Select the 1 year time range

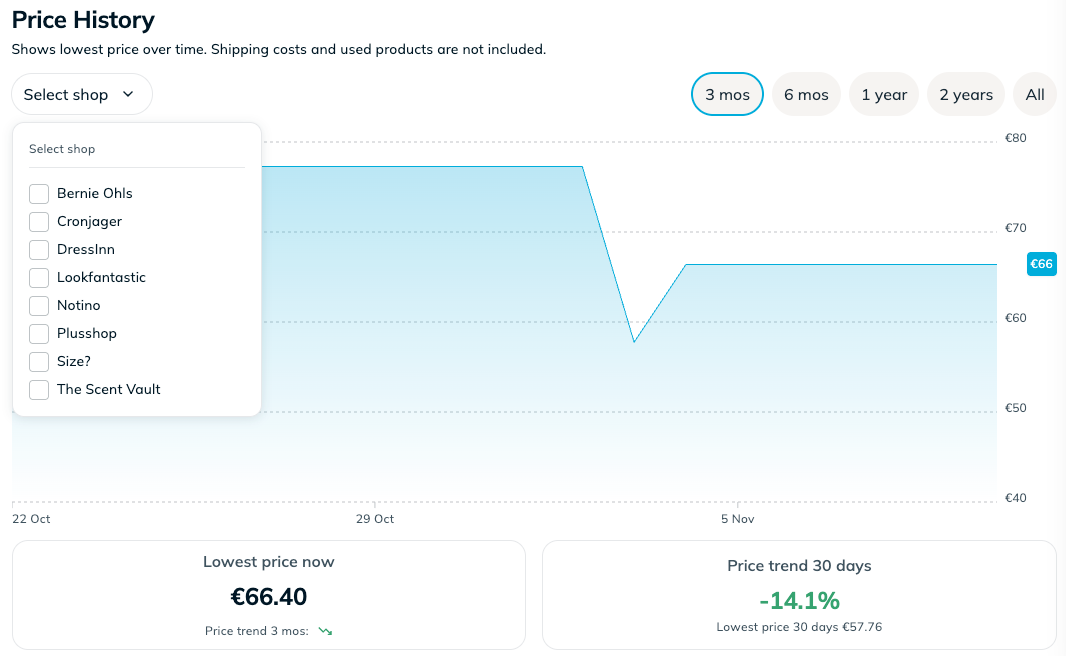point(884,93)
